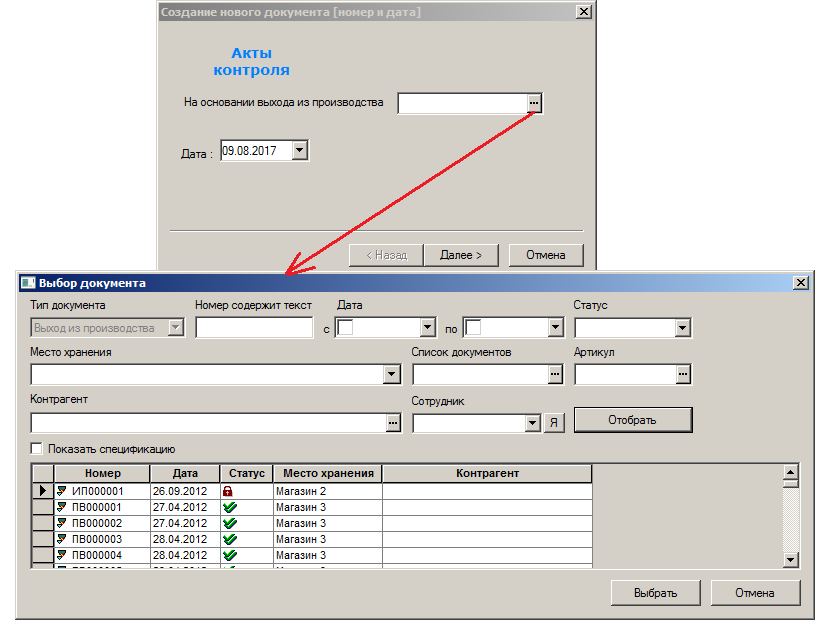Click the disabled Тип документа dropdown

107,328
